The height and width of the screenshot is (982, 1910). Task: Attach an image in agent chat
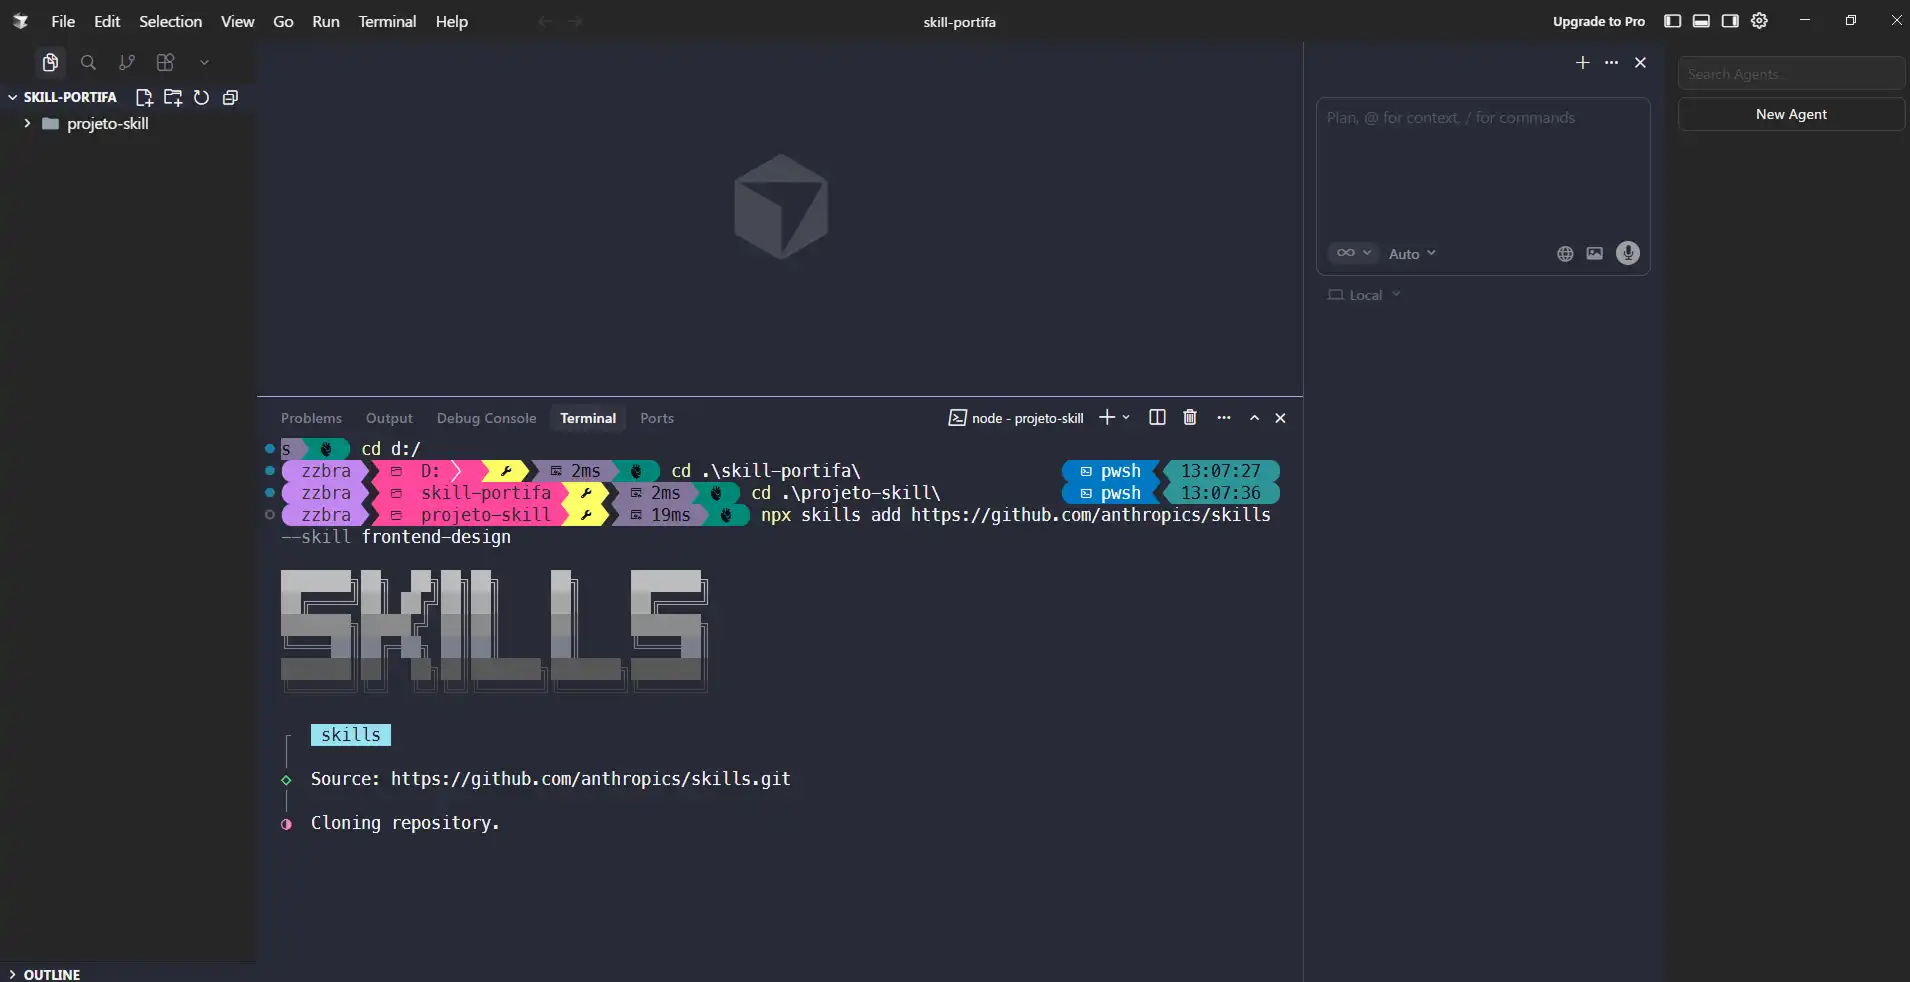(x=1595, y=254)
